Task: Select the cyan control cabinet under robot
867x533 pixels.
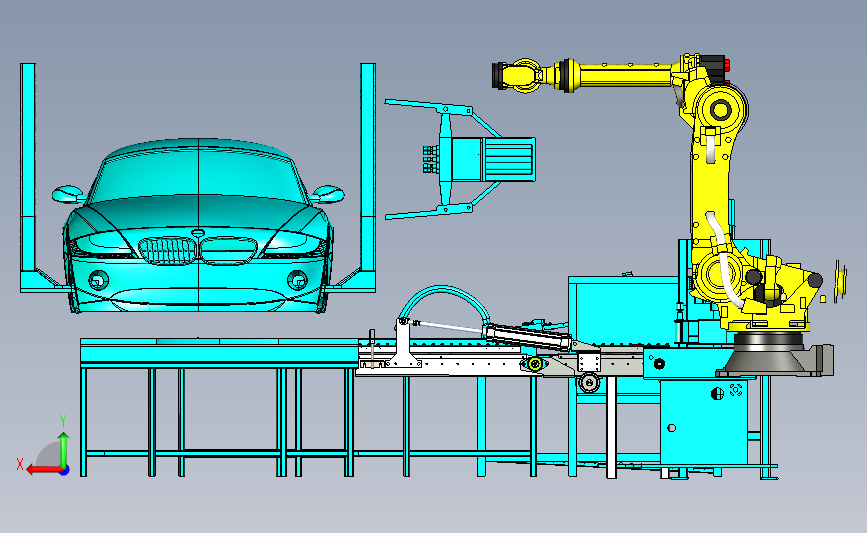Action: [x=703, y=422]
